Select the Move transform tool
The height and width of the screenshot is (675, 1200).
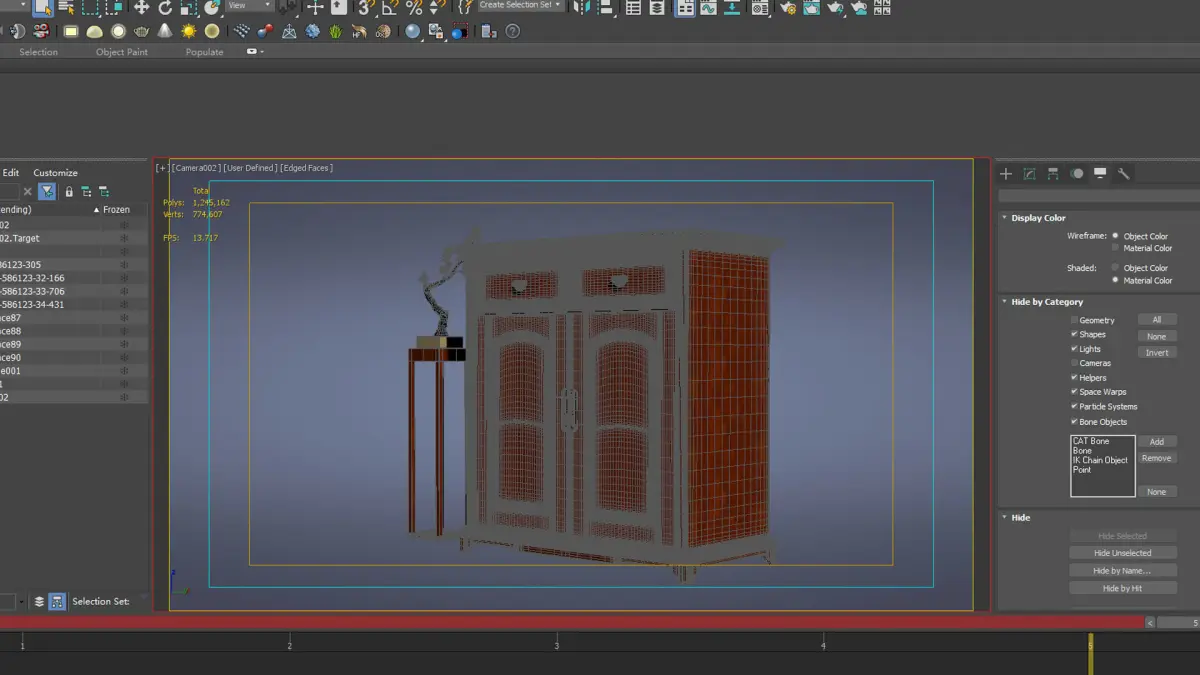pyautogui.click(x=141, y=8)
